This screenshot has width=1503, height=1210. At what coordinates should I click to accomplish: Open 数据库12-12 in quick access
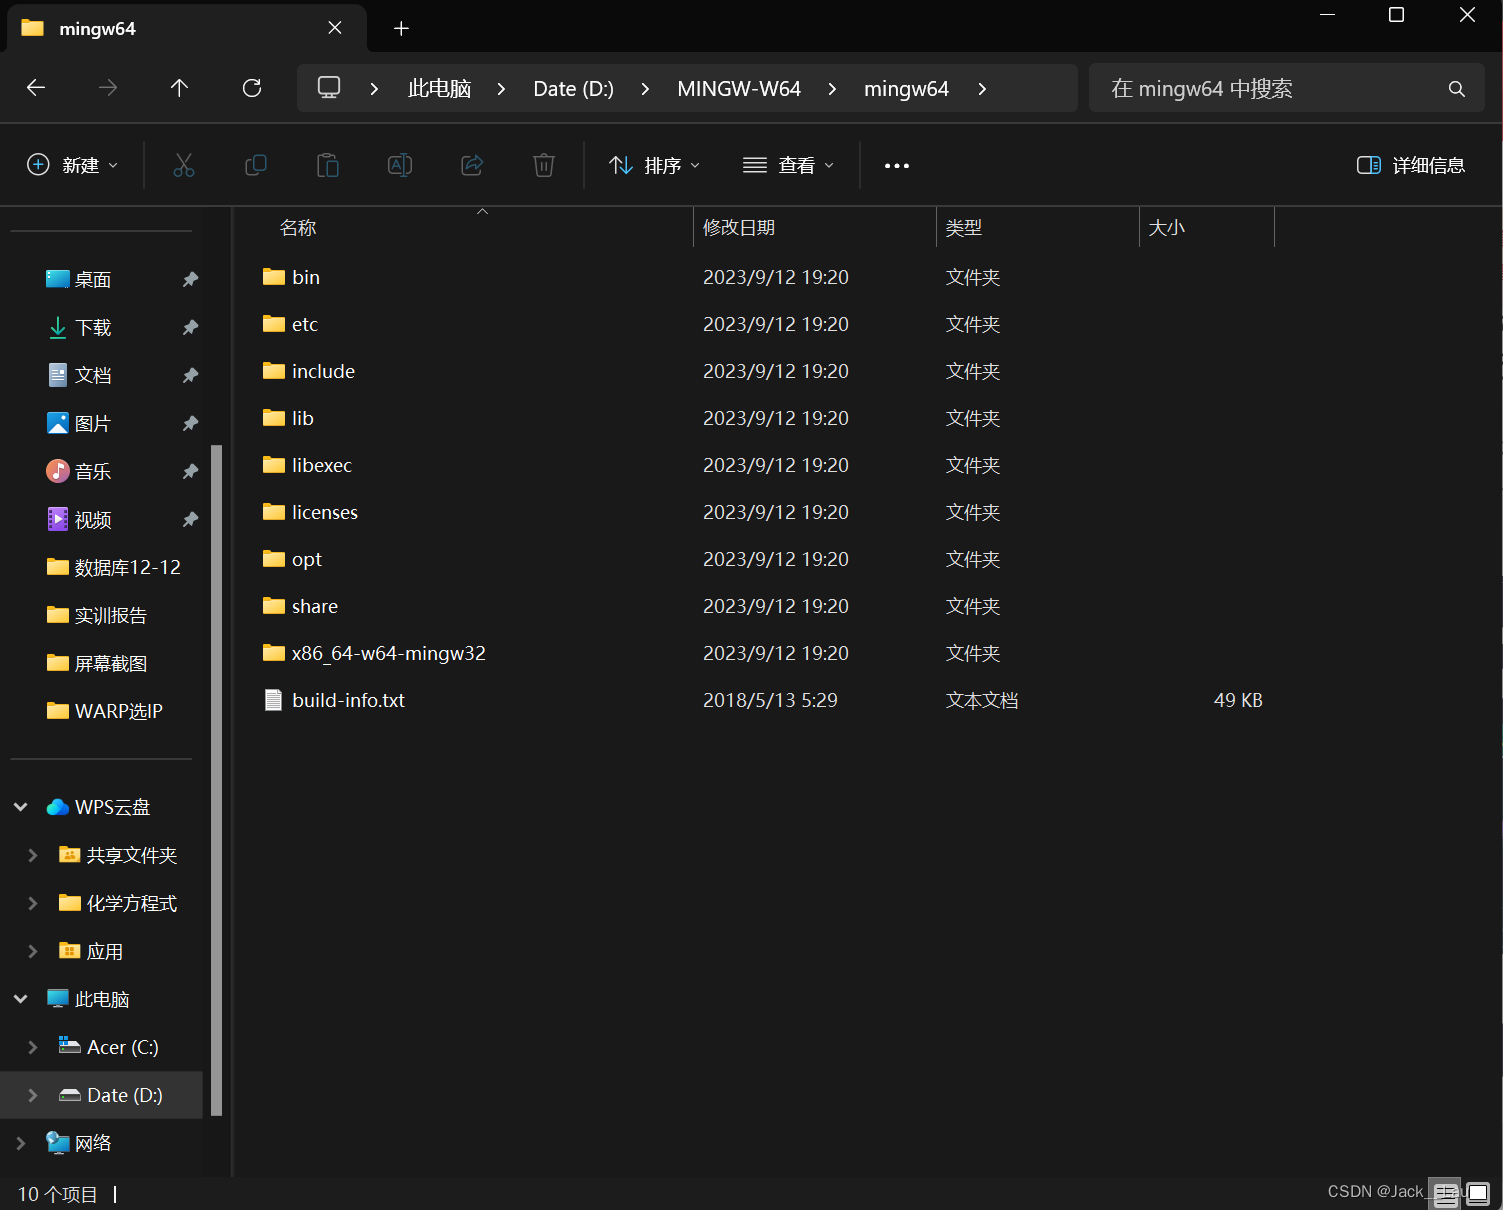click(114, 568)
